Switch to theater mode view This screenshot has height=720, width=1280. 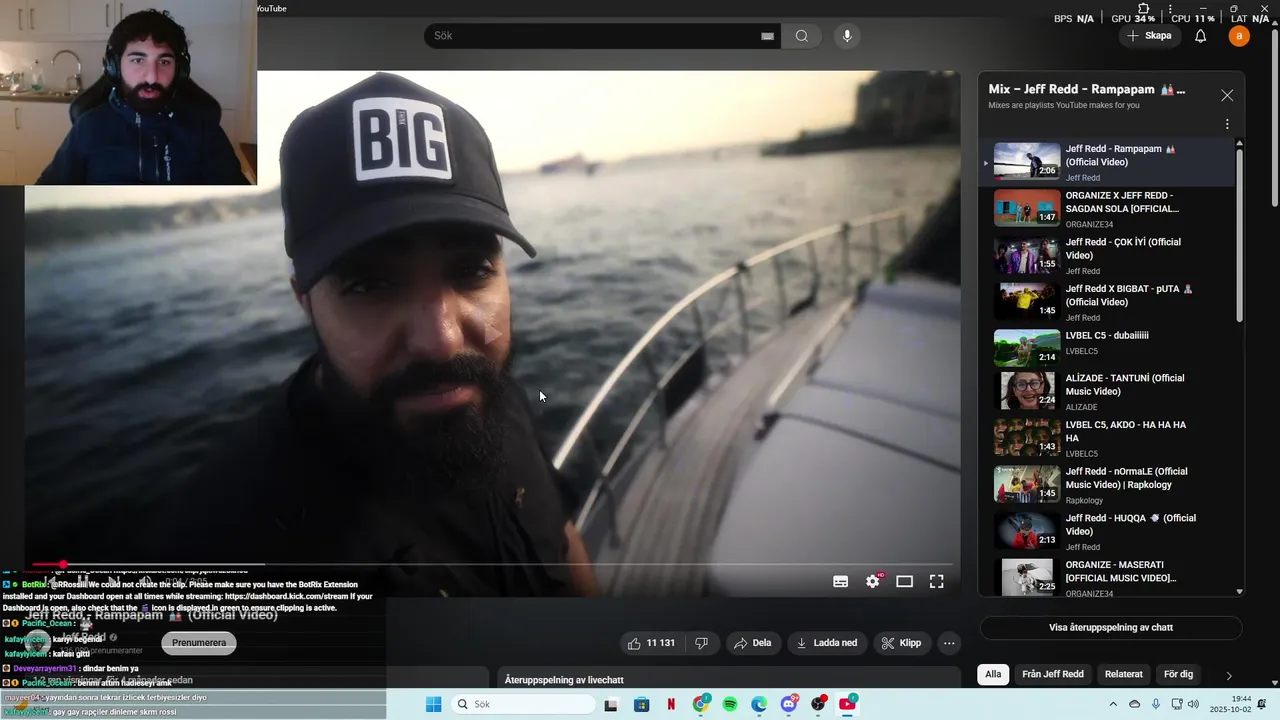coord(905,581)
